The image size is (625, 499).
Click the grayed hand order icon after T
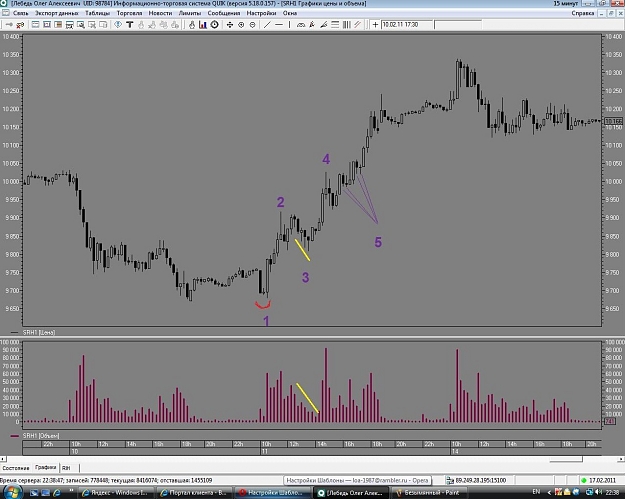pyautogui.click(x=141, y=25)
